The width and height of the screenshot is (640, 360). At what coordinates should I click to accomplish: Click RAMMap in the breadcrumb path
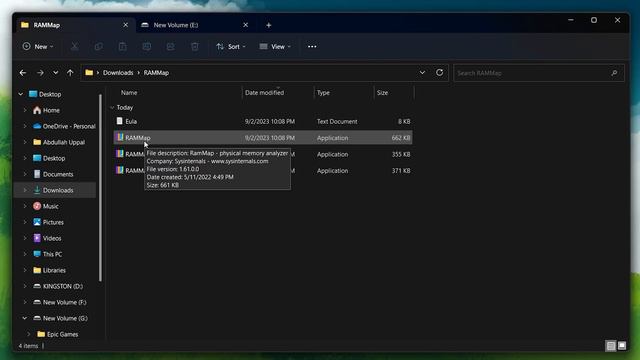pos(156,73)
